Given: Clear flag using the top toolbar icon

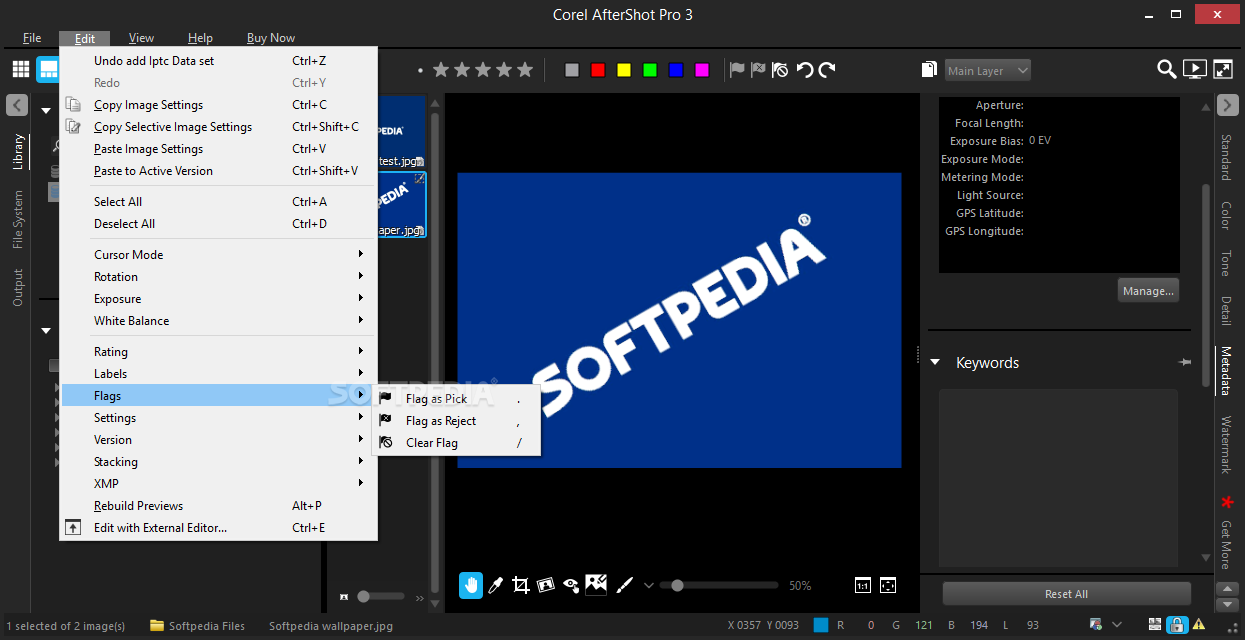Looking at the screenshot, I should click(780, 69).
